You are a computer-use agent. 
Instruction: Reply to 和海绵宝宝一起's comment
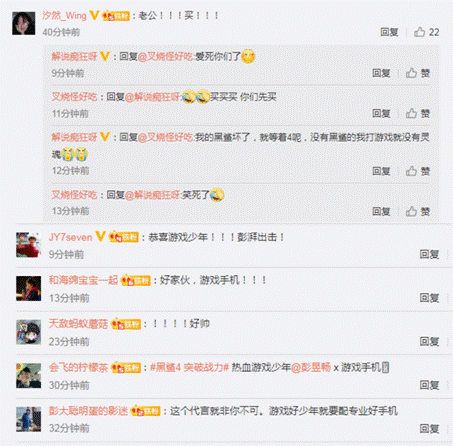click(x=429, y=298)
